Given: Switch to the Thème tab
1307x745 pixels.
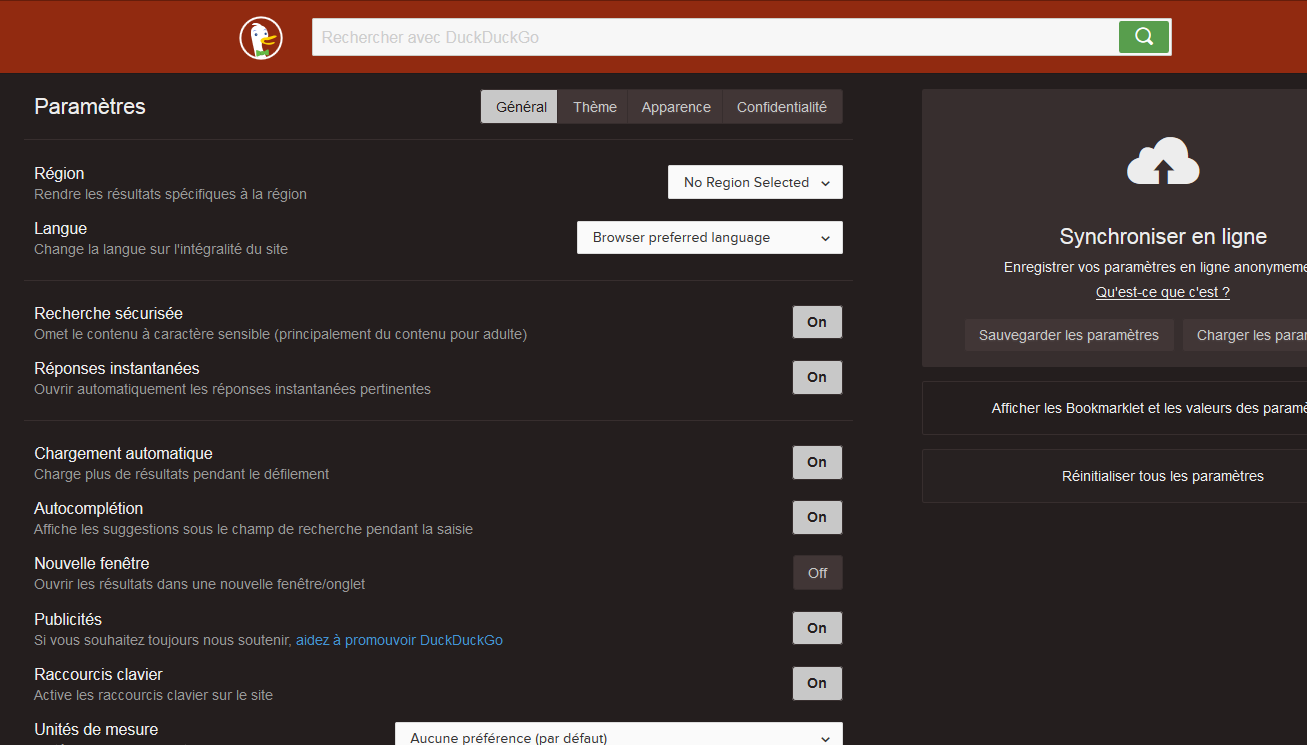Looking at the screenshot, I should (x=593, y=106).
